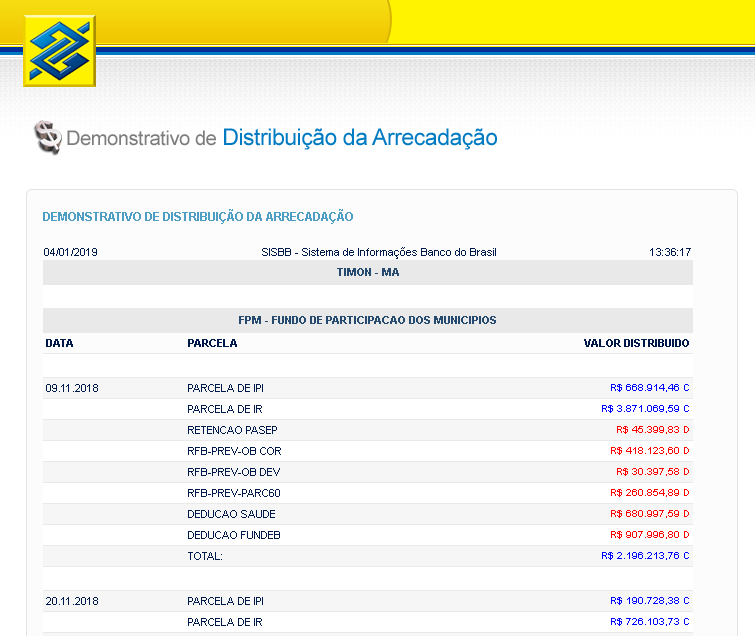This screenshot has height=636, width=755.
Task: Click the report date 04/01/2019
Action: tap(70, 252)
